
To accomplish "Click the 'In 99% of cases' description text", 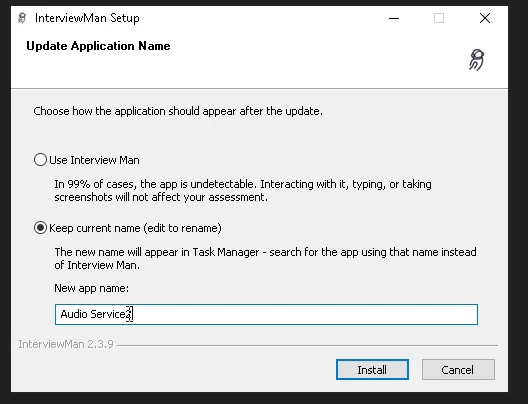I will [243, 191].
